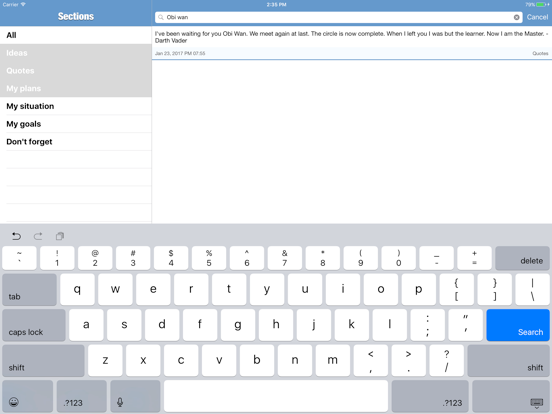Tap the blue Search key
This screenshot has height=414, width=552.
click(x=518, y=325)
